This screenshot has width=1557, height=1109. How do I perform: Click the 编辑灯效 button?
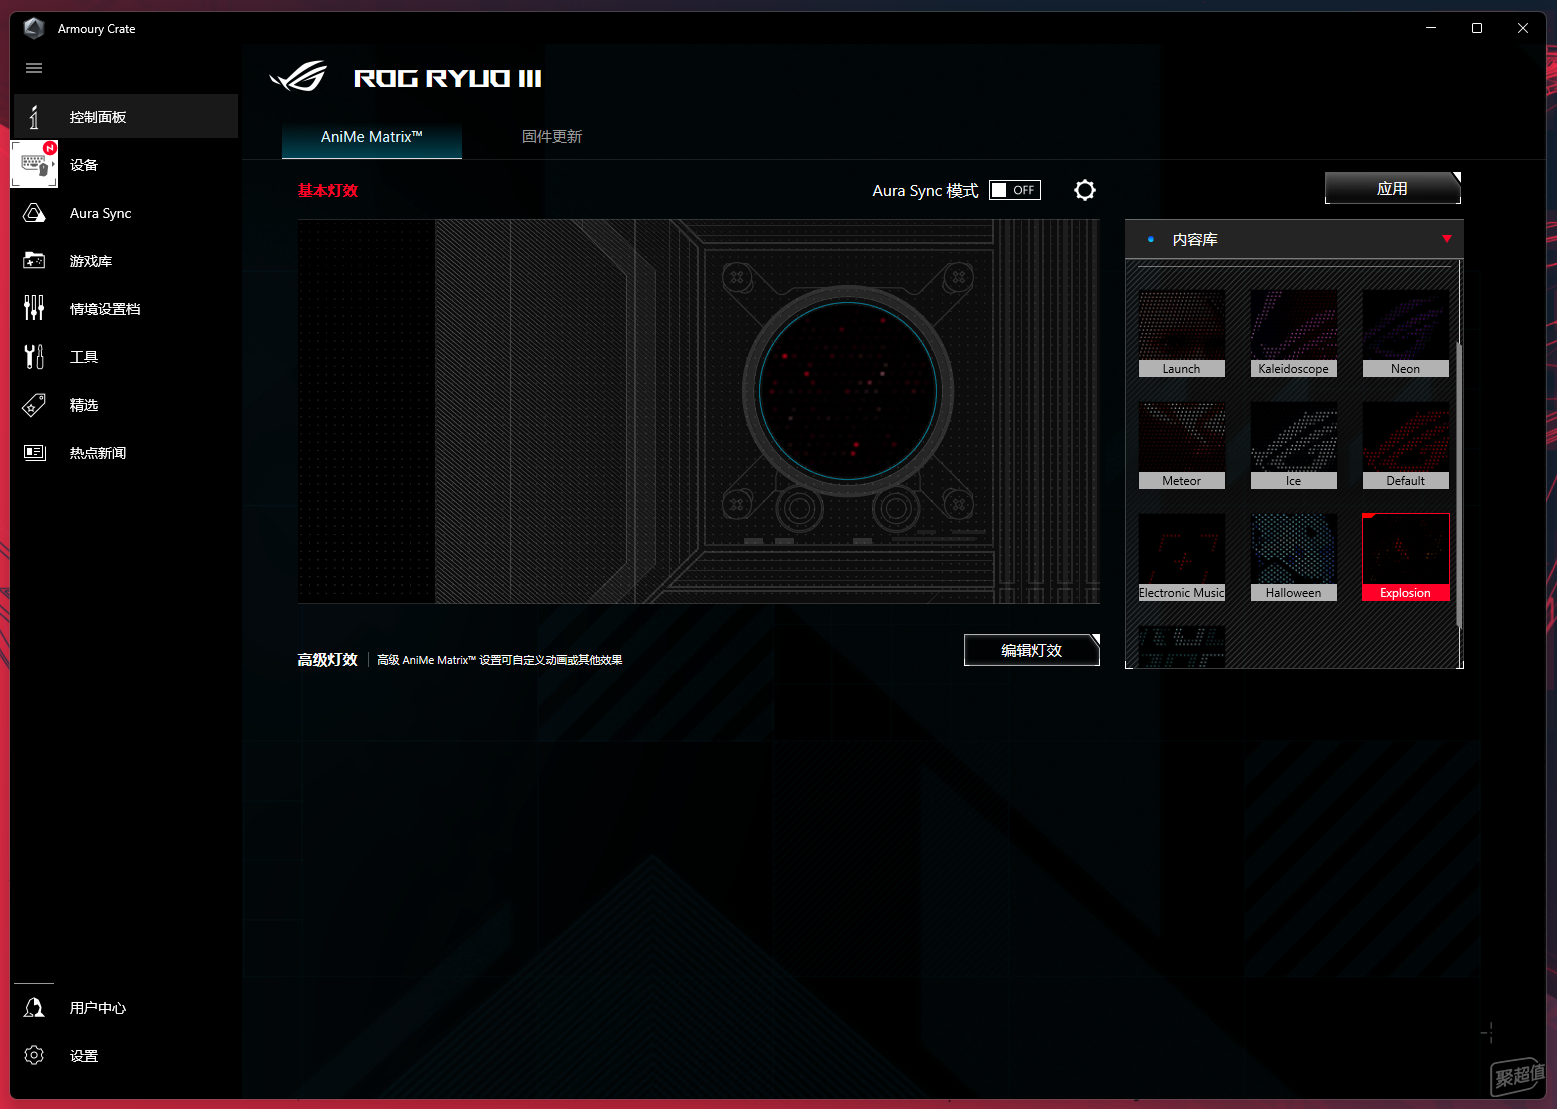click(1032, 650)
